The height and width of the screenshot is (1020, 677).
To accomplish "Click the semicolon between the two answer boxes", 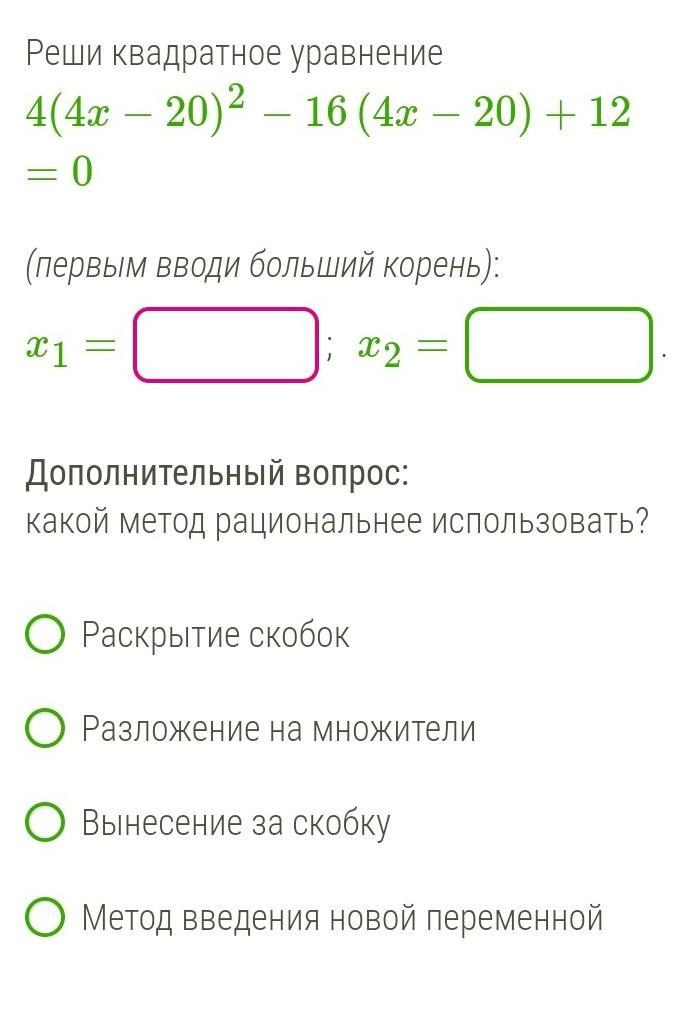I will click(329, 348).
